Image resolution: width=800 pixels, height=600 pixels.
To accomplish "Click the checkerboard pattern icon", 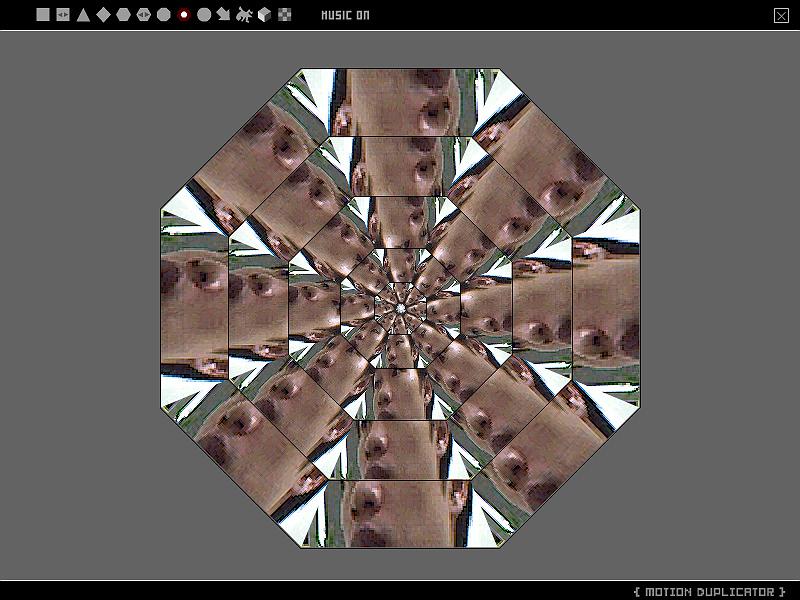I will tap(285, 15).
